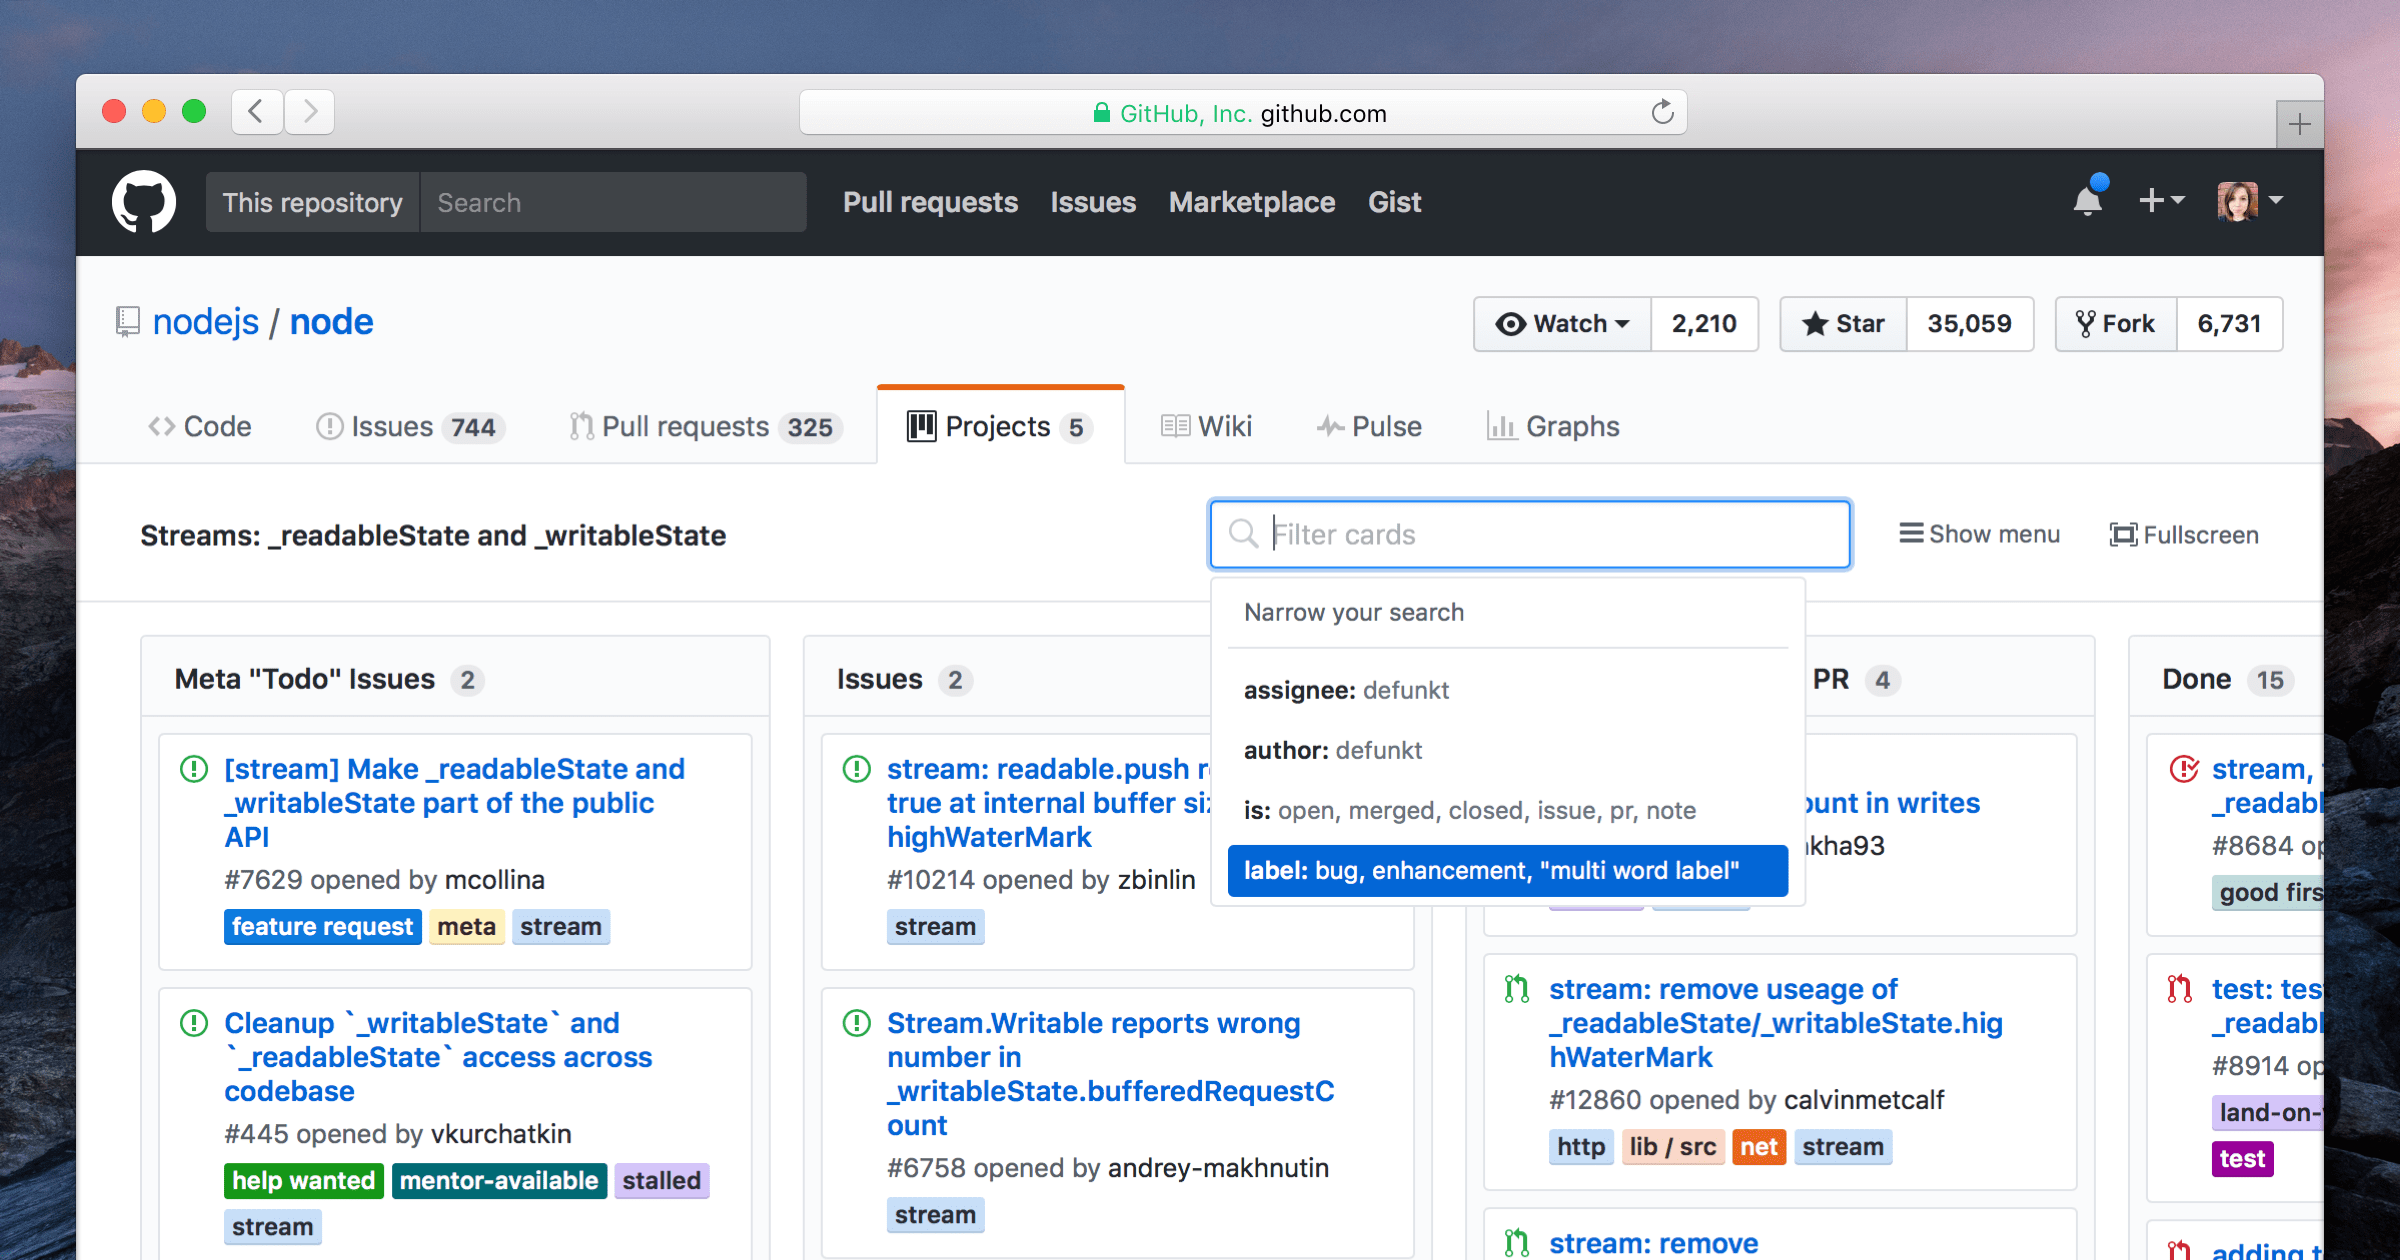Click the Code angle-brackets icon
The width and height of the screenshot is (2400, 1260).
(163, 425)
